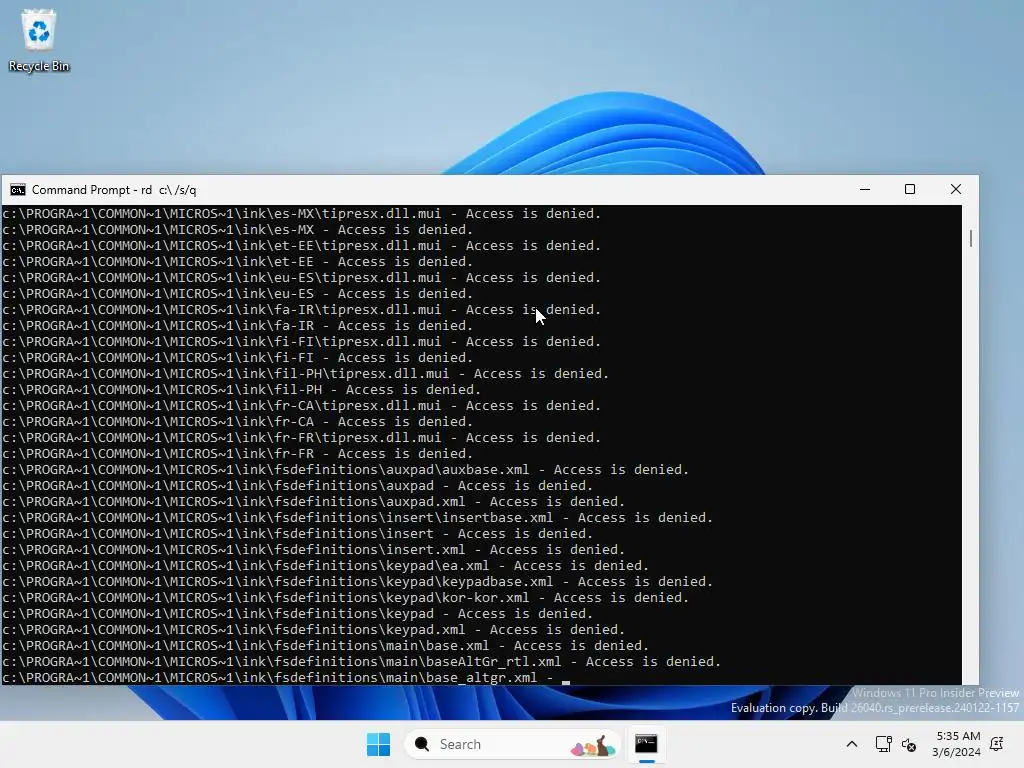Click the ink\fa-IR access denied line
Screen dimensions: 1024x768
[237, 326]
